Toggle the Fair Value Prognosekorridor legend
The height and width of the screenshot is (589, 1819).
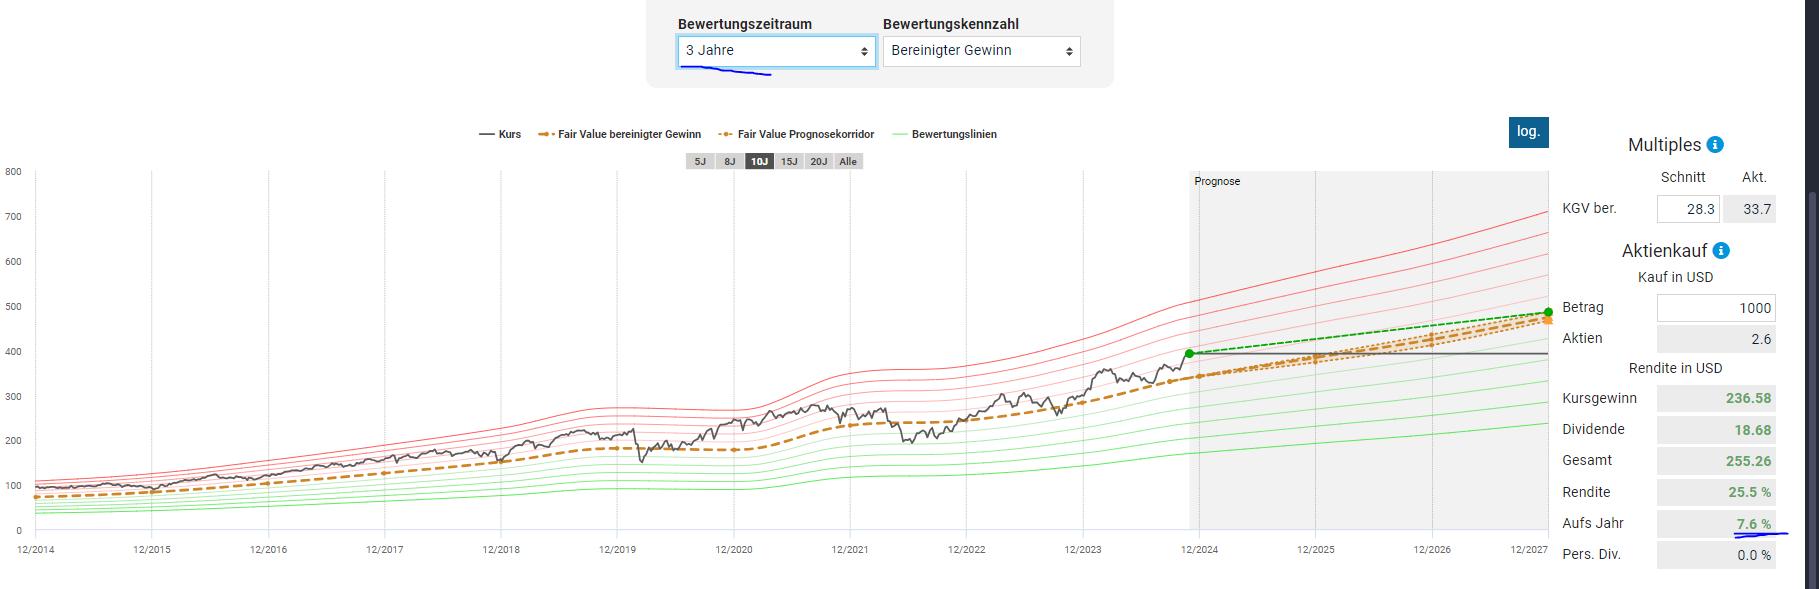(797, 134)
